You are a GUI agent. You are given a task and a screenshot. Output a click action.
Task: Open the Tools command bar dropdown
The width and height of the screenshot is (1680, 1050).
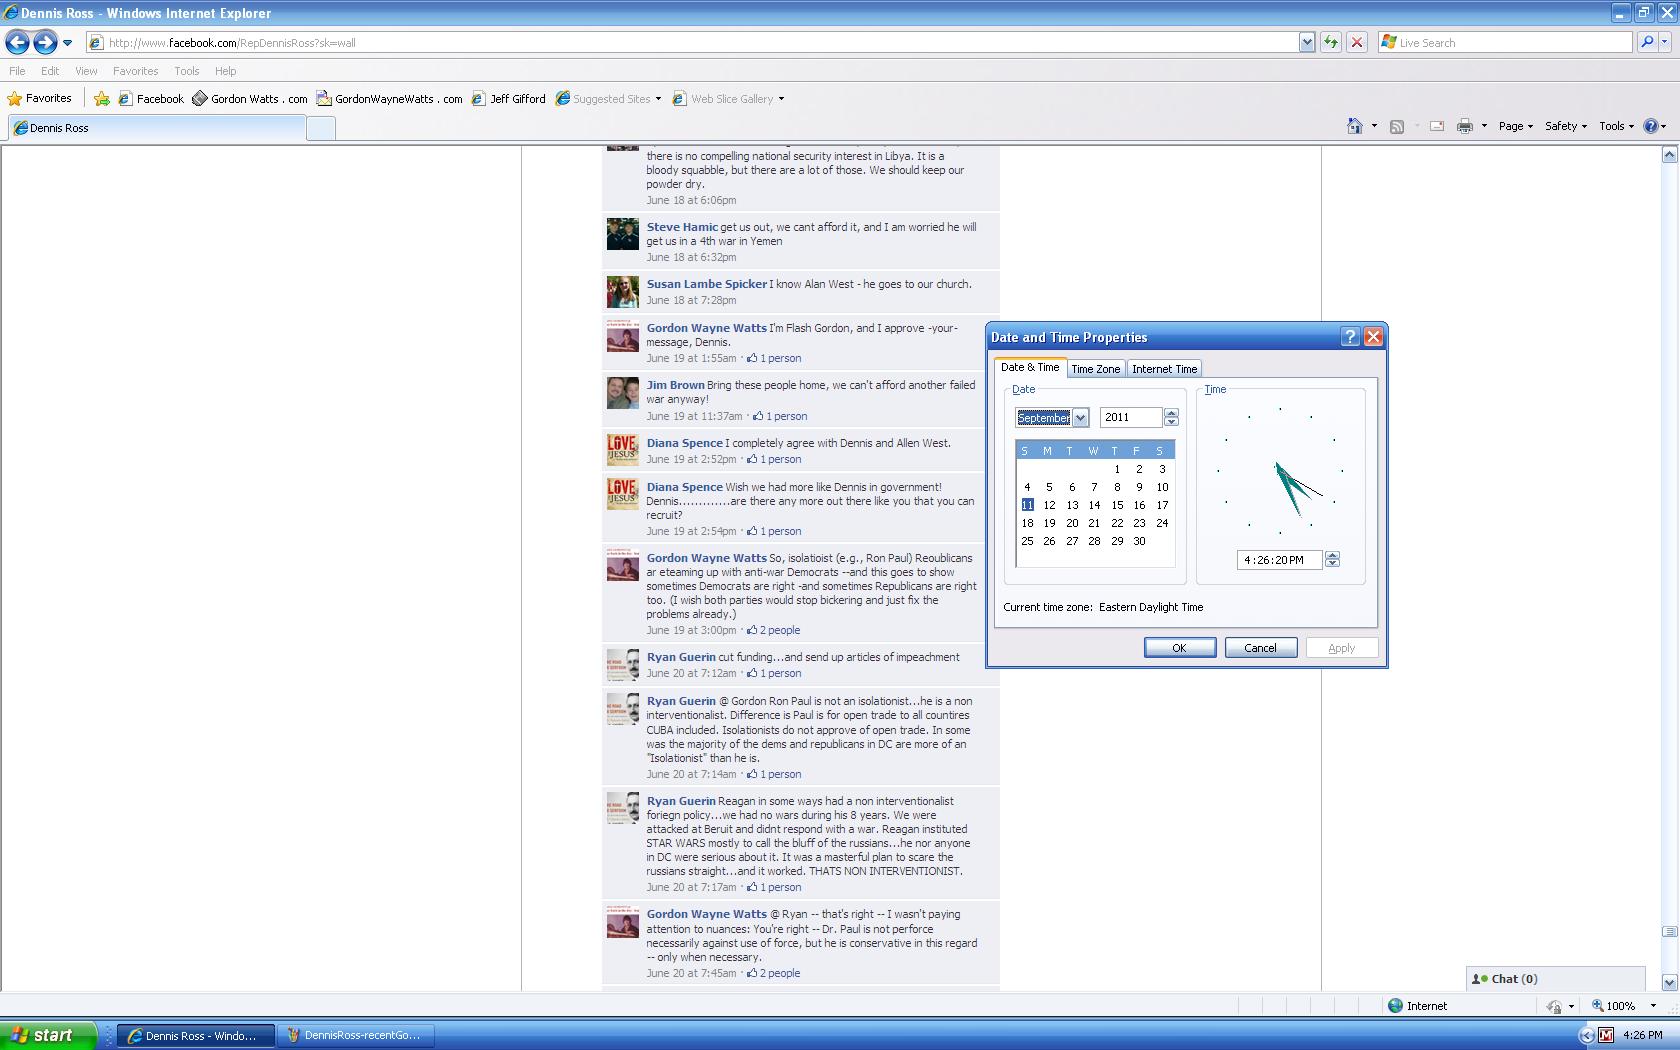click(1616, 126)
